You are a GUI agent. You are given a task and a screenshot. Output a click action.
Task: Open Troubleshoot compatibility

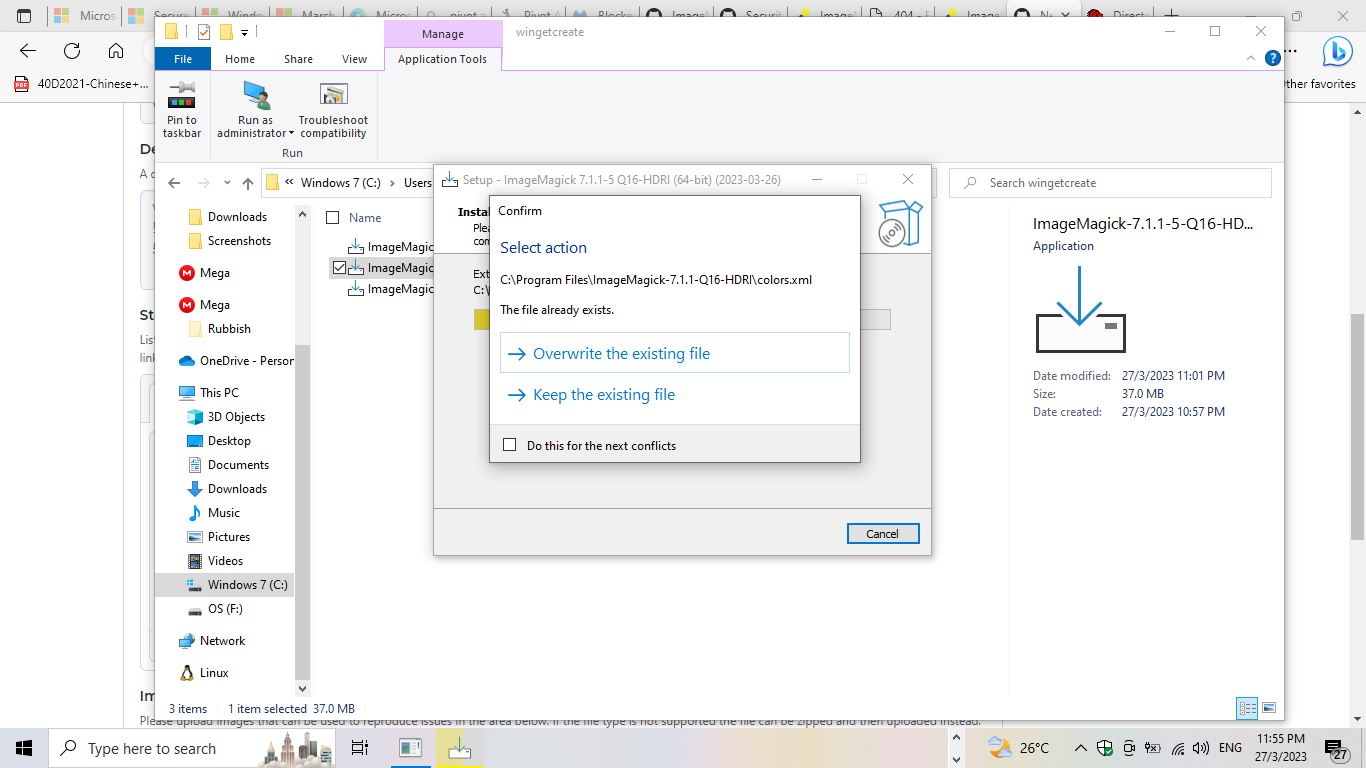point(333,108)
